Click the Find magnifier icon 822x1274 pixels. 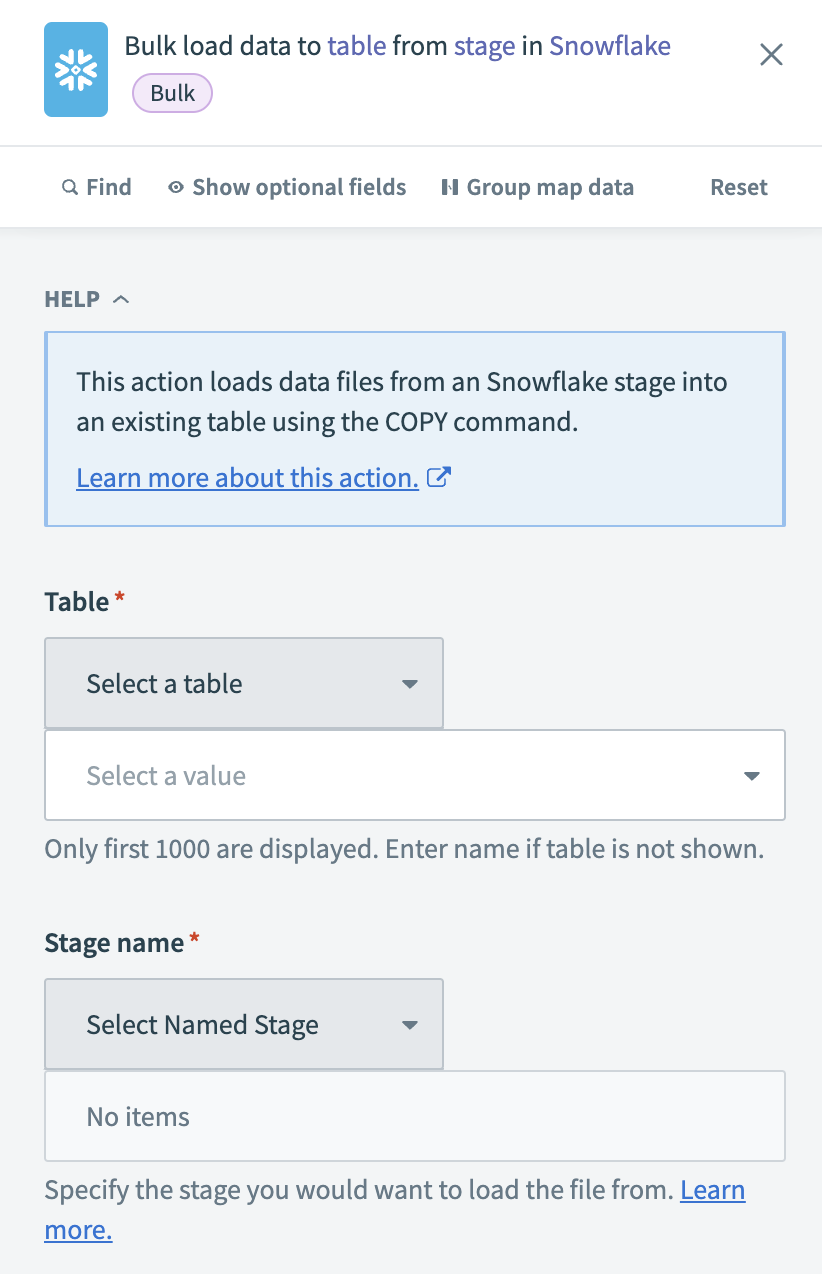coord(69,187)
